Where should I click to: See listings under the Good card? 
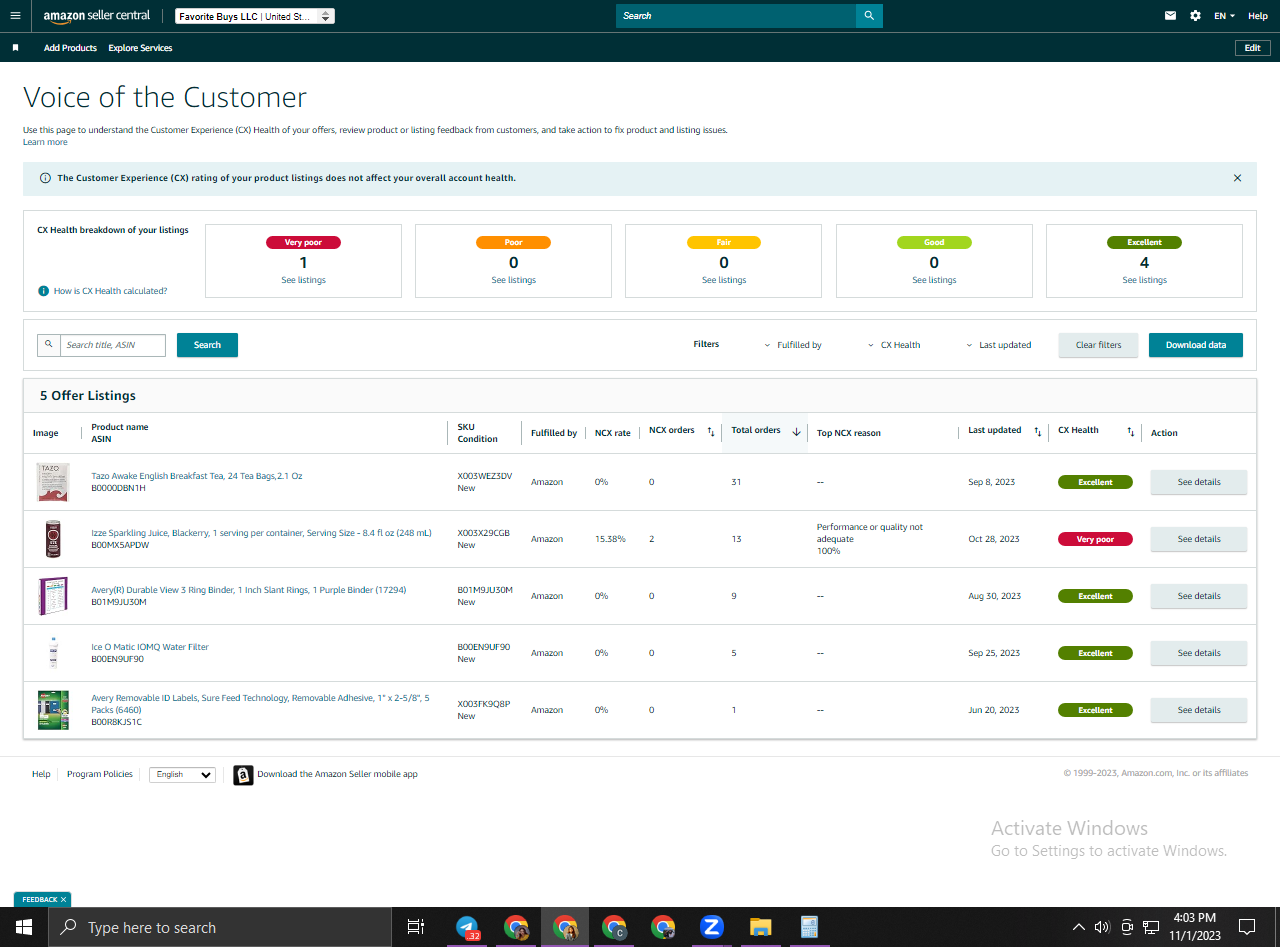[934, 280]
